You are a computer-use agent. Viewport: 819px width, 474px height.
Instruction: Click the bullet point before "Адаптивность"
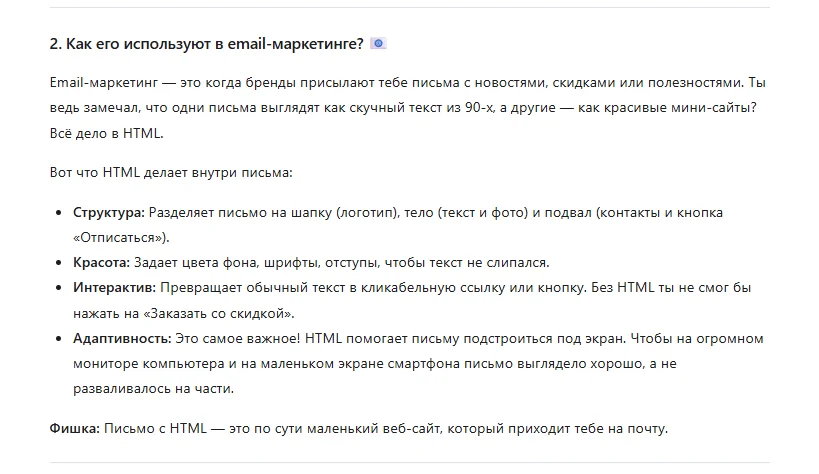coord(59,340)
